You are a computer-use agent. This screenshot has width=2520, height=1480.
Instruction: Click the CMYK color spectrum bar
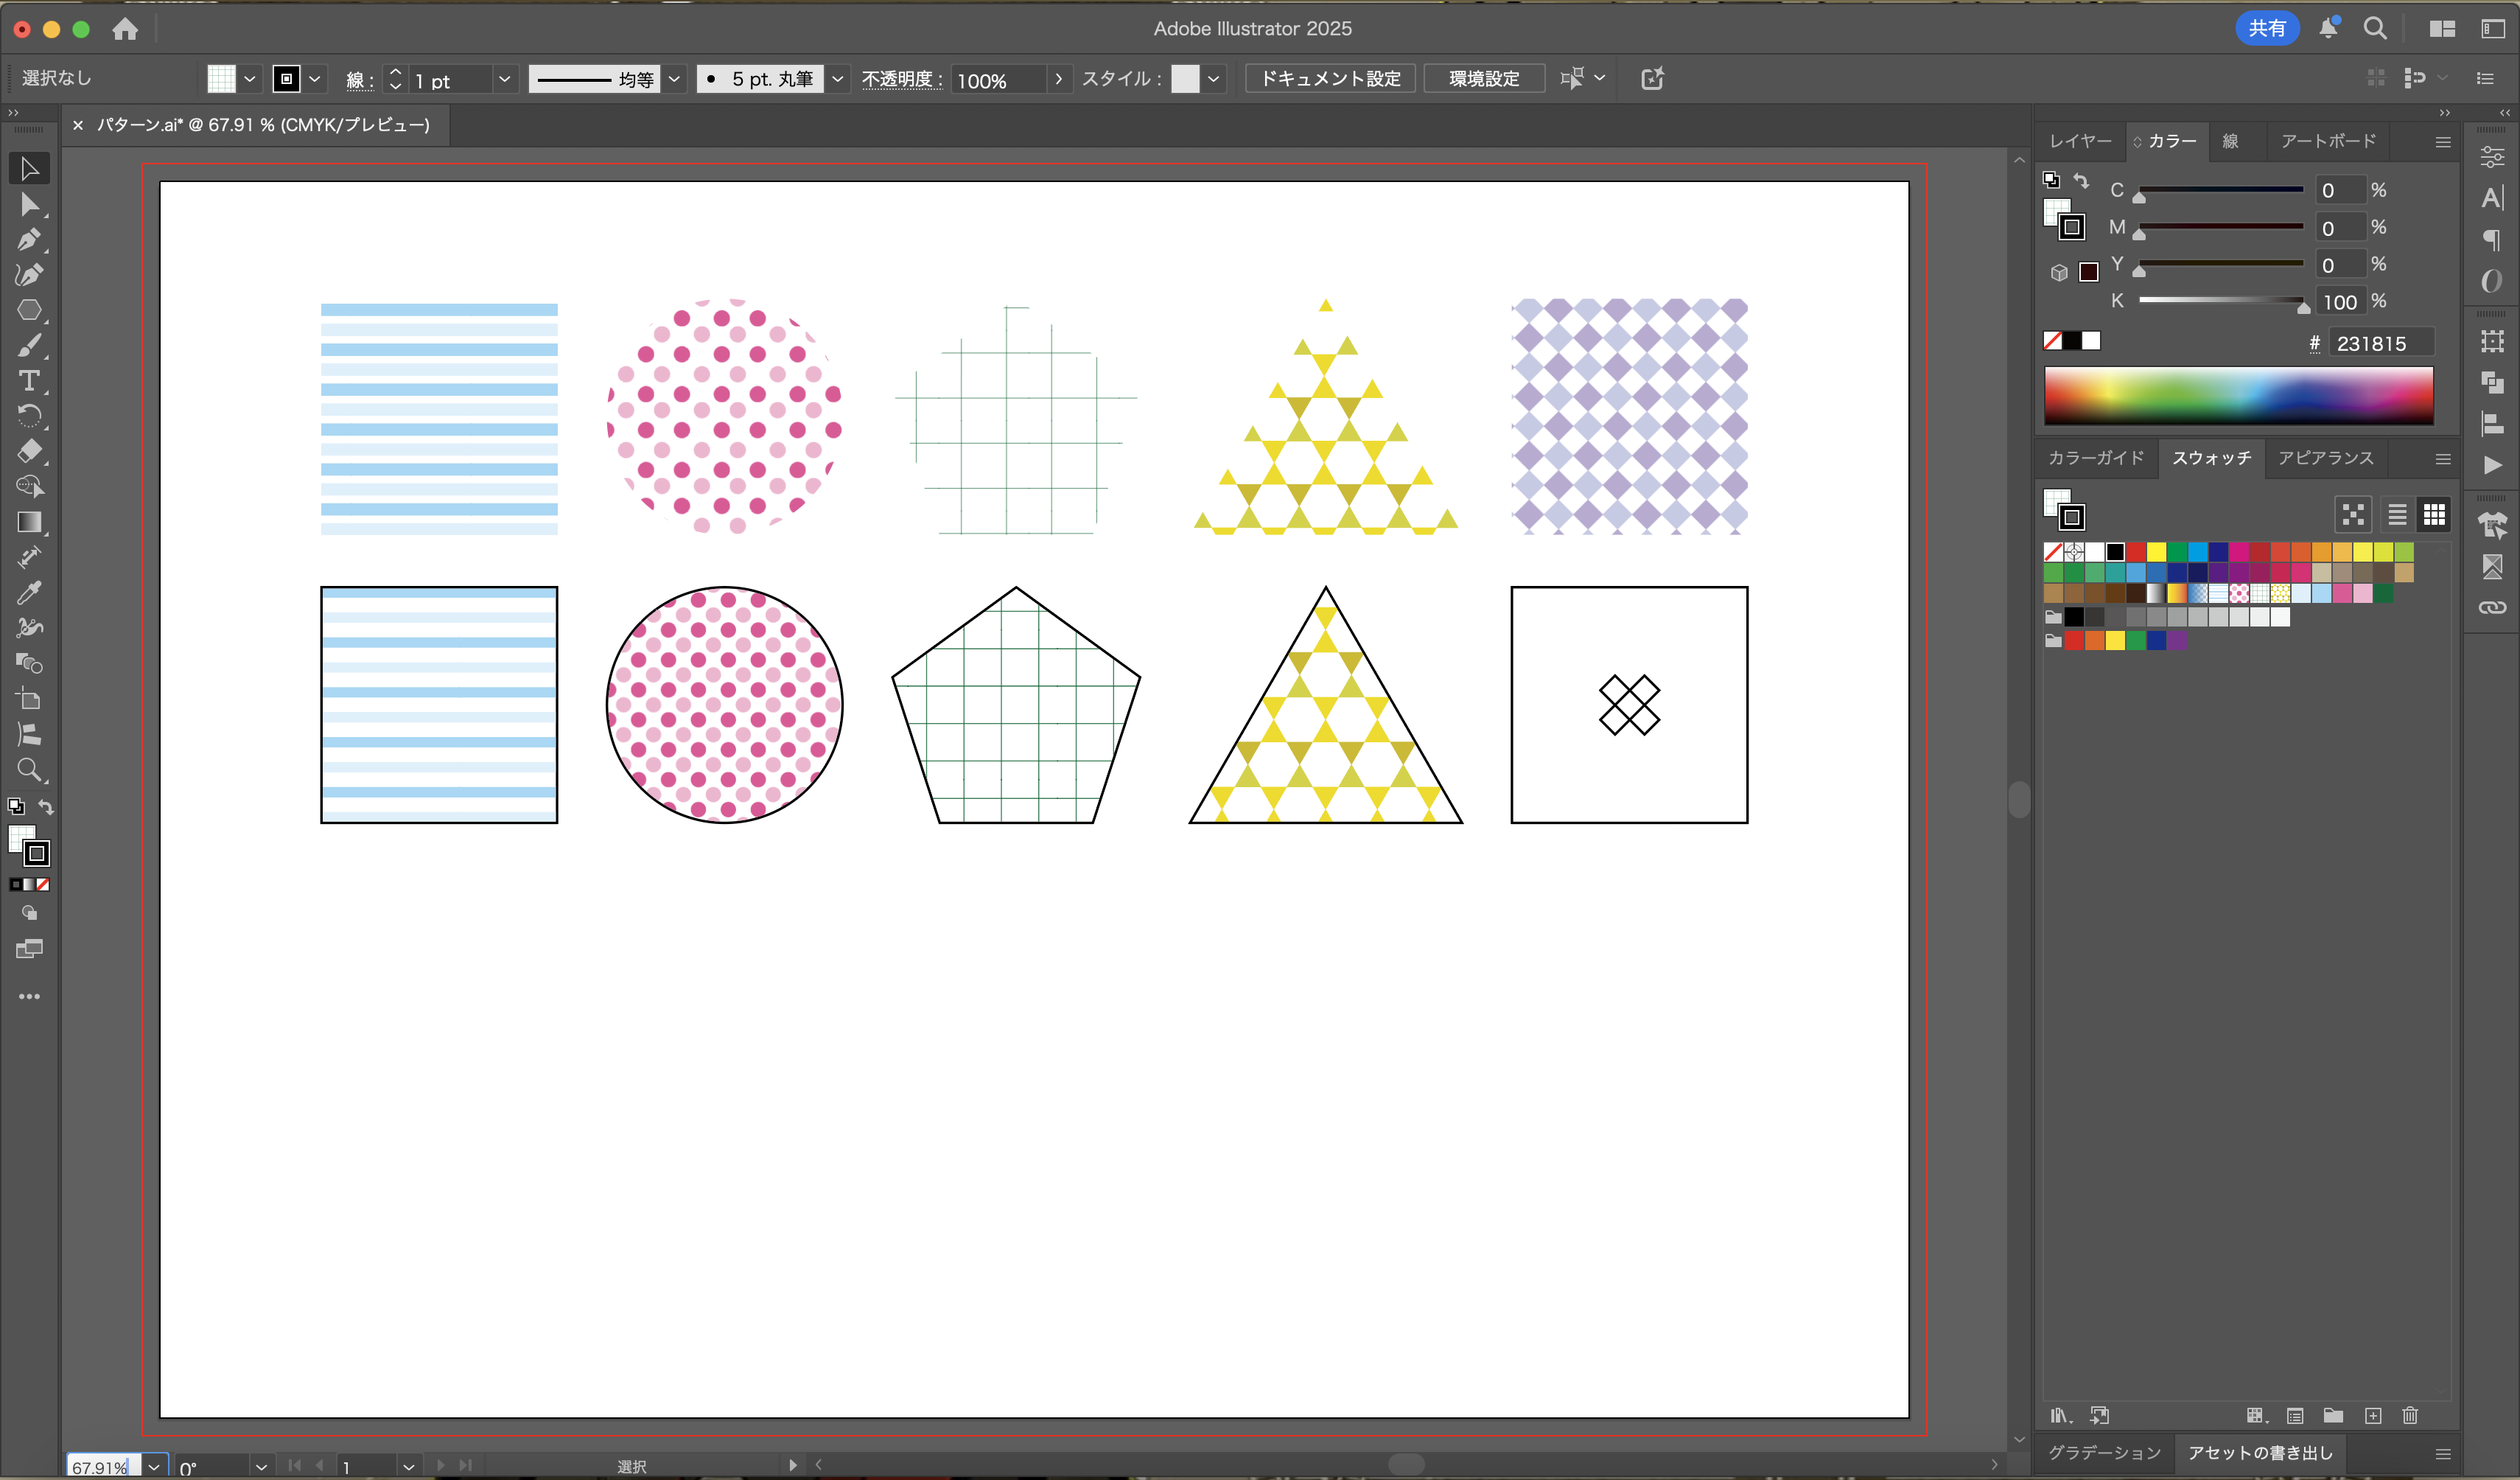2238,395
